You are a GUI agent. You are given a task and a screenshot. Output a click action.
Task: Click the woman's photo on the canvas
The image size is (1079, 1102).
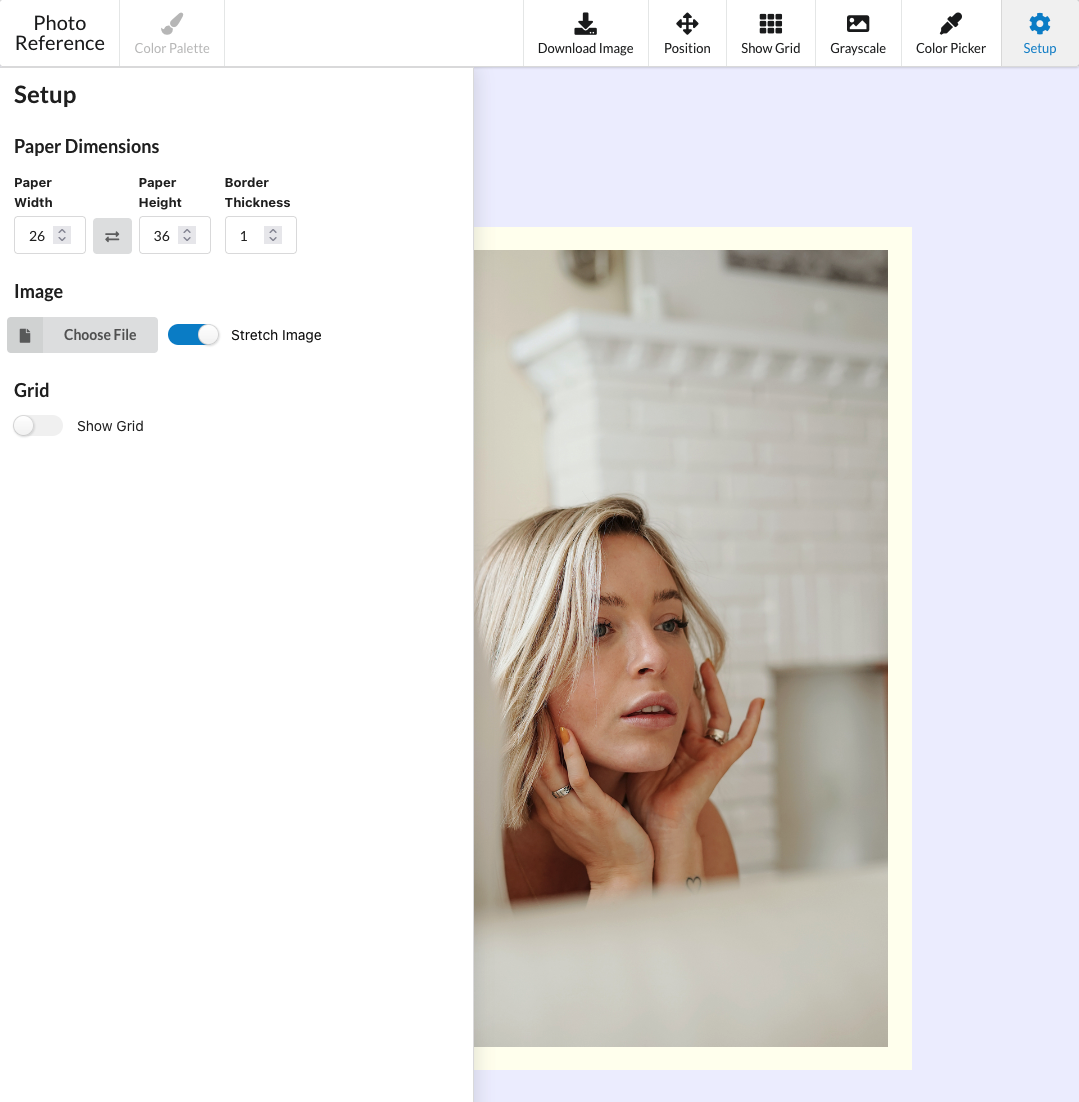680,648
